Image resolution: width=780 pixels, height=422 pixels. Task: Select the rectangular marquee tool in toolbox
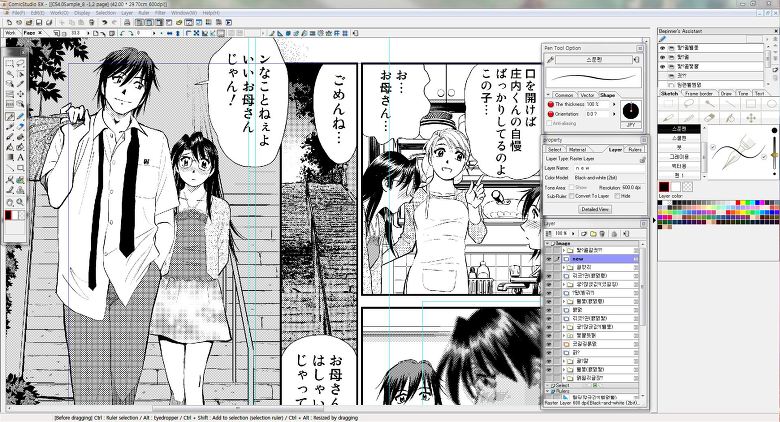coord(10,64)
